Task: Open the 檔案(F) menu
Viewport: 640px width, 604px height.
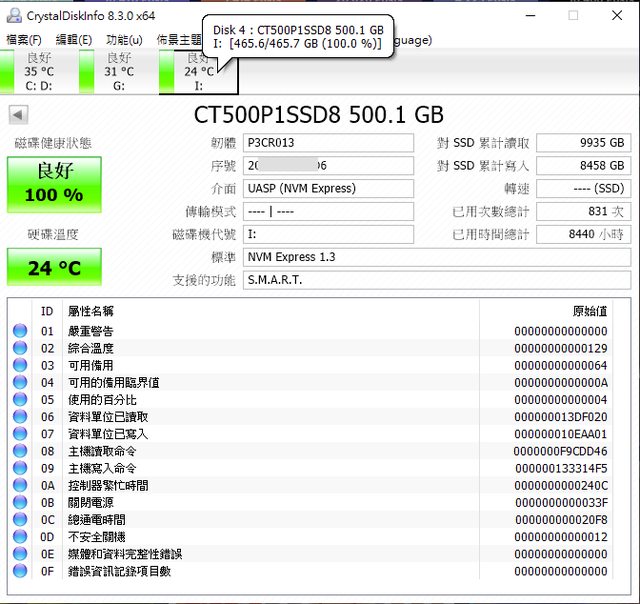Action: click(x=24, y=40)
